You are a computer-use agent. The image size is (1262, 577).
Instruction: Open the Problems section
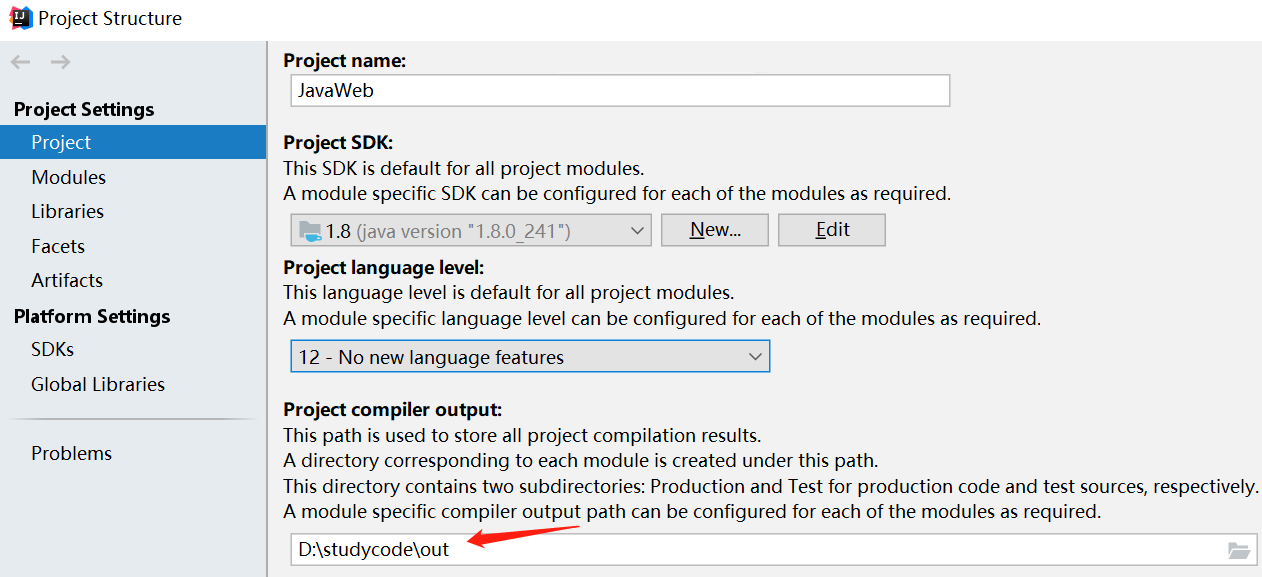71,452
